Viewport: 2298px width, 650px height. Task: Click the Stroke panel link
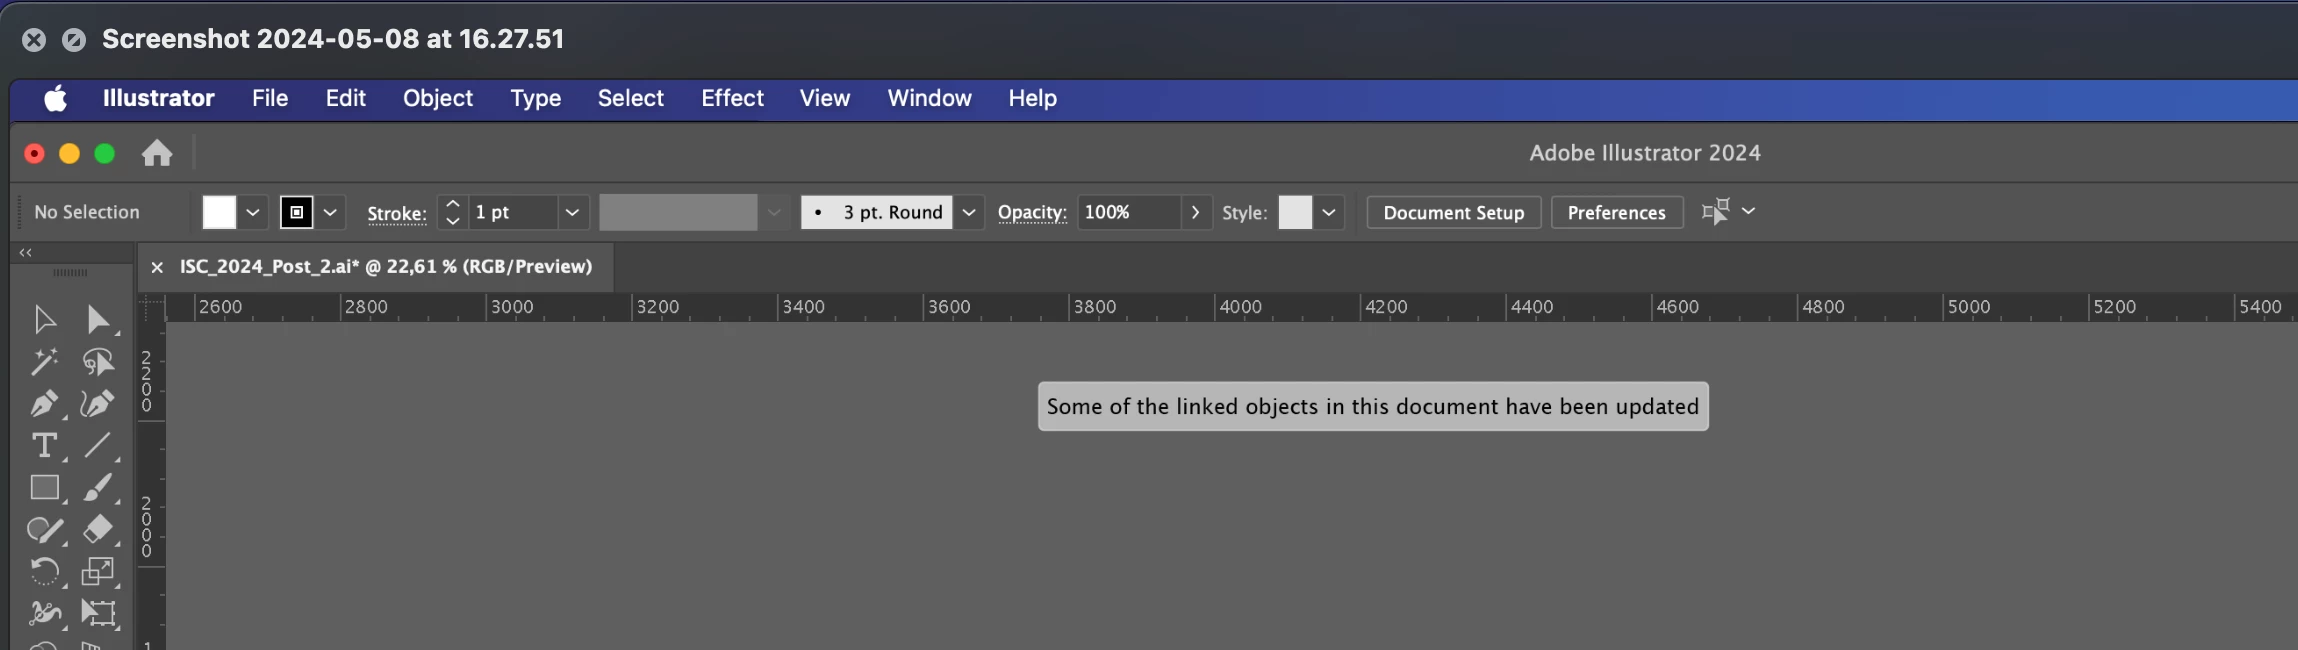pos(397,213)
